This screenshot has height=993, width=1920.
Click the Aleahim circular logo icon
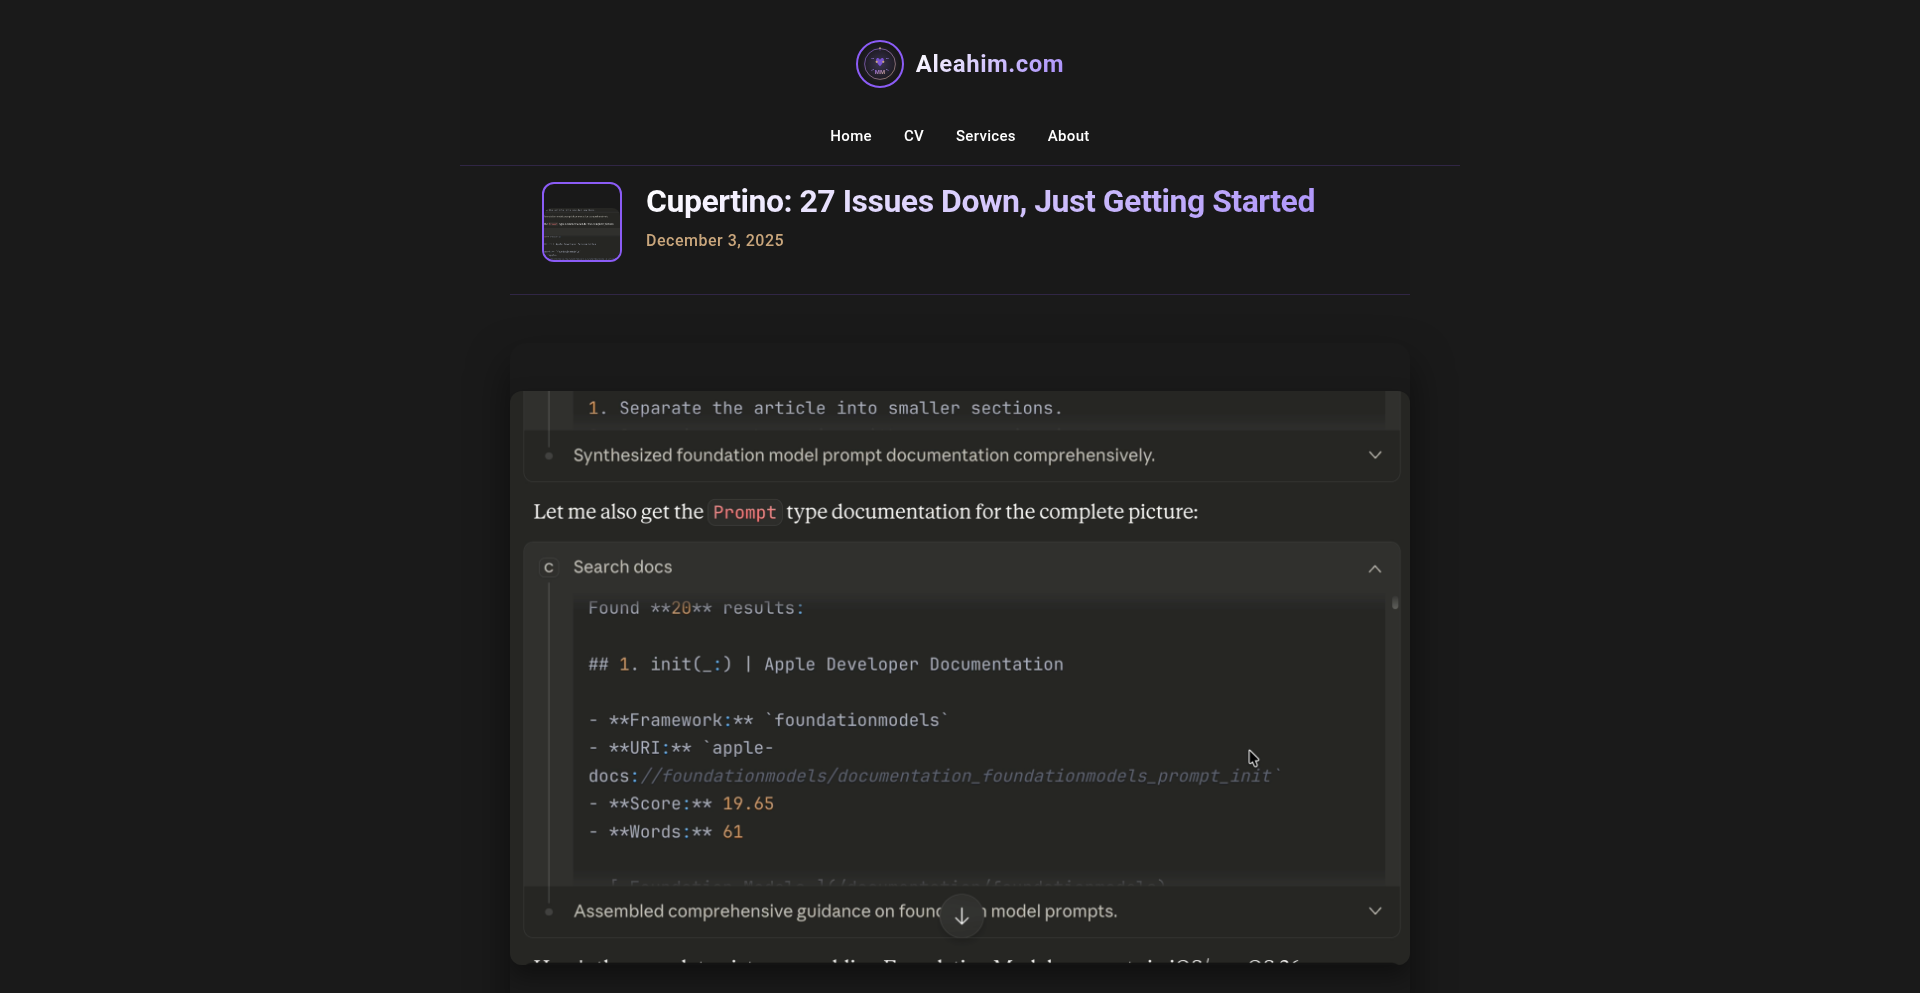point(879,64)
